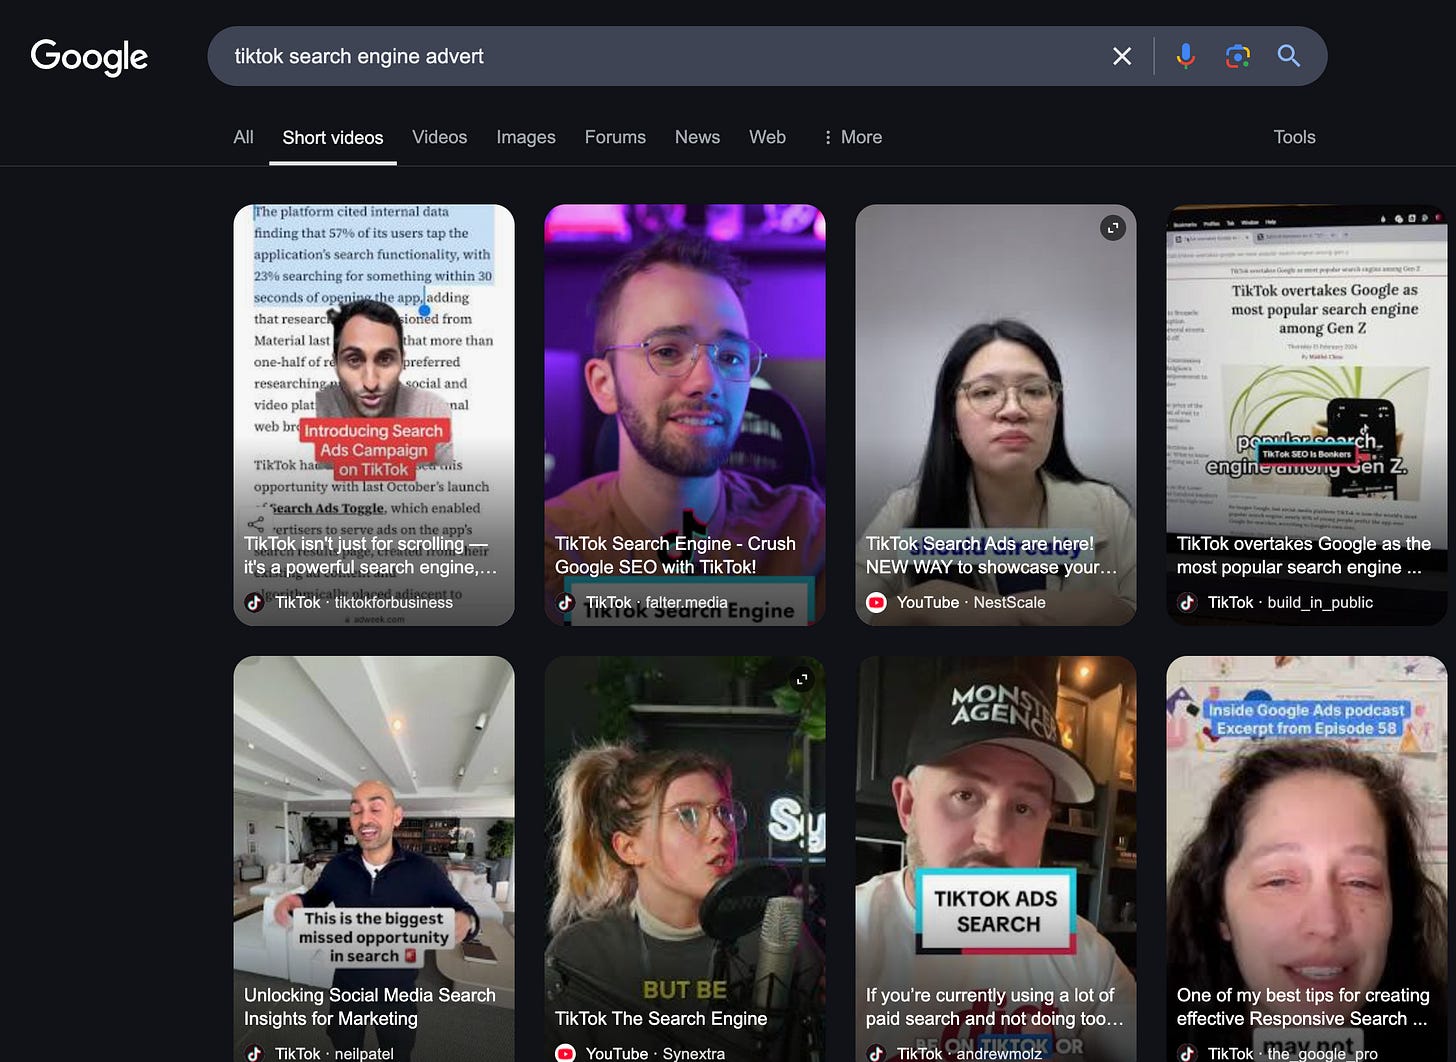Select the Short videos tab
The image size is (1456, 1062).
[x=333, y=138]
